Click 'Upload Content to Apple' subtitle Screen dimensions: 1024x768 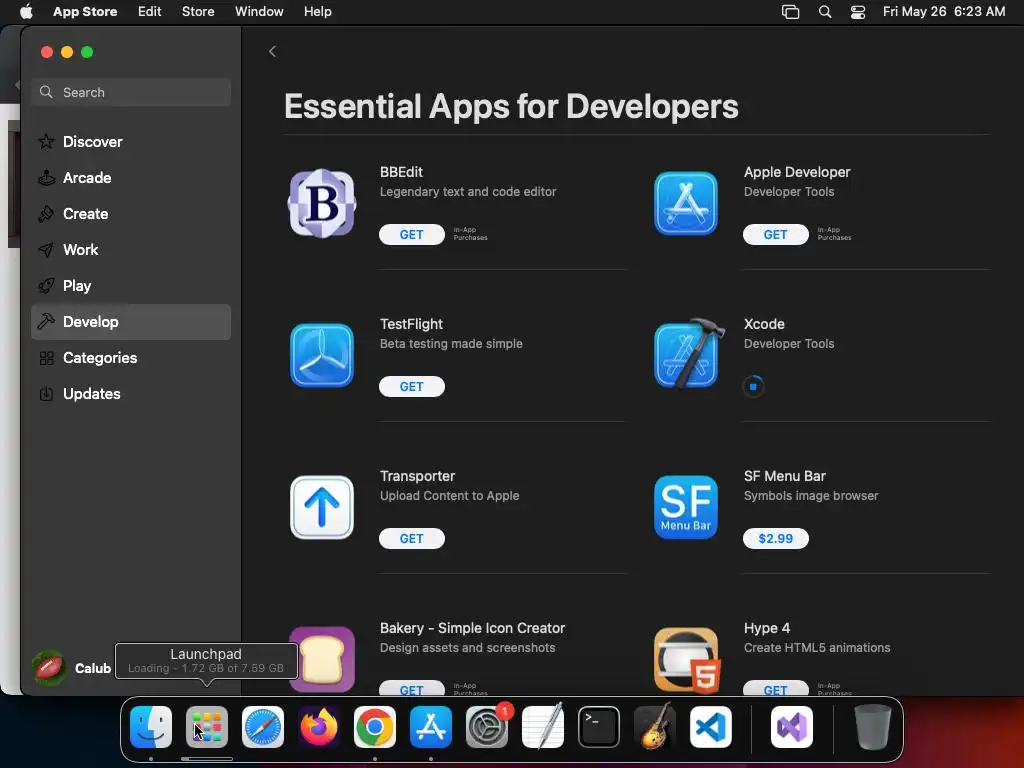(x=449, y=496)
